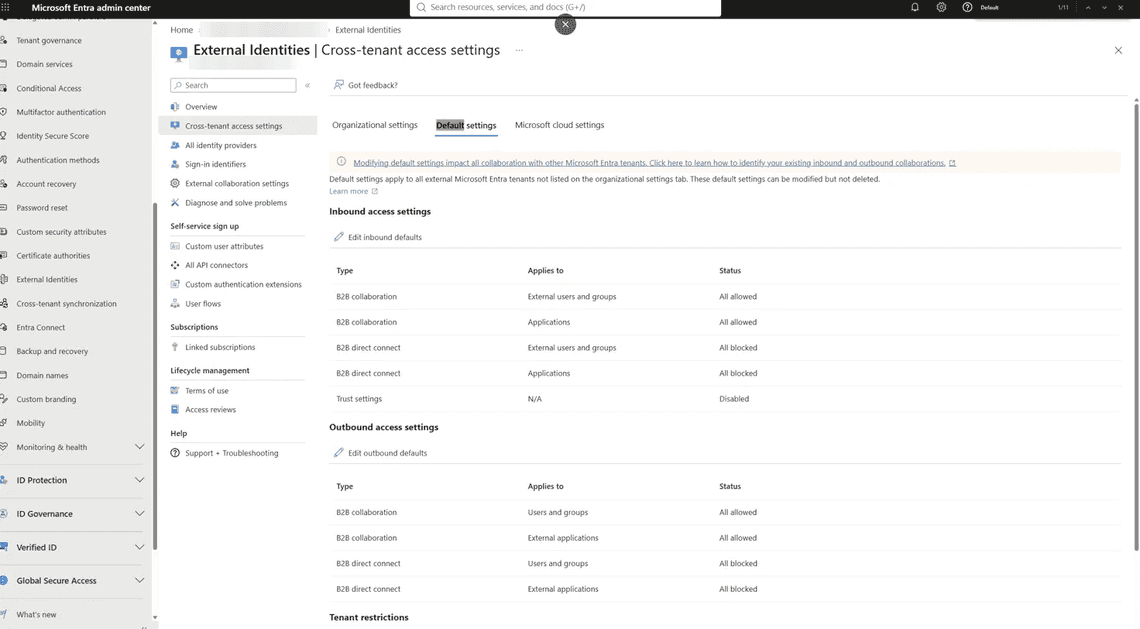Click the external link icon beside Learn more
The image size is (1140, 629).
[x=375, y=191]
